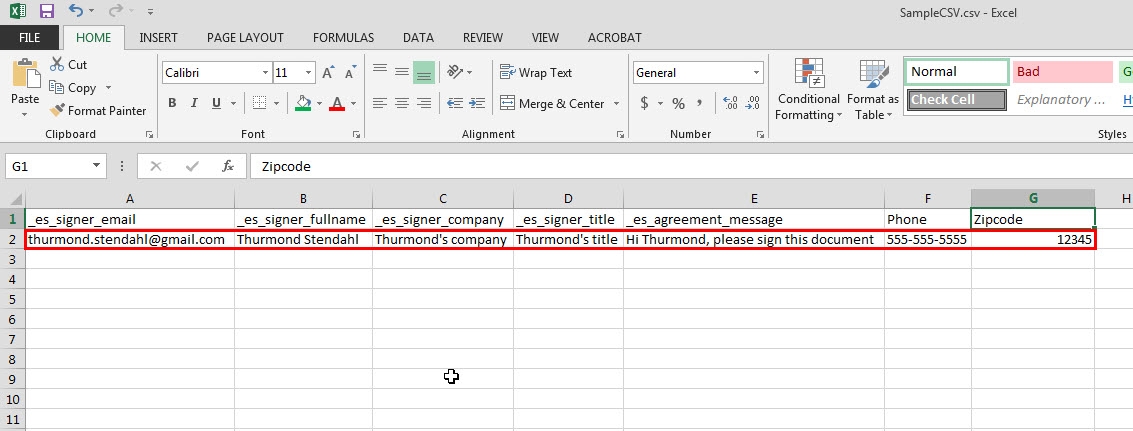Click the Insert Function fx icon
Image resolution: width=1133 pixels, height=431 pixels.
228,166
